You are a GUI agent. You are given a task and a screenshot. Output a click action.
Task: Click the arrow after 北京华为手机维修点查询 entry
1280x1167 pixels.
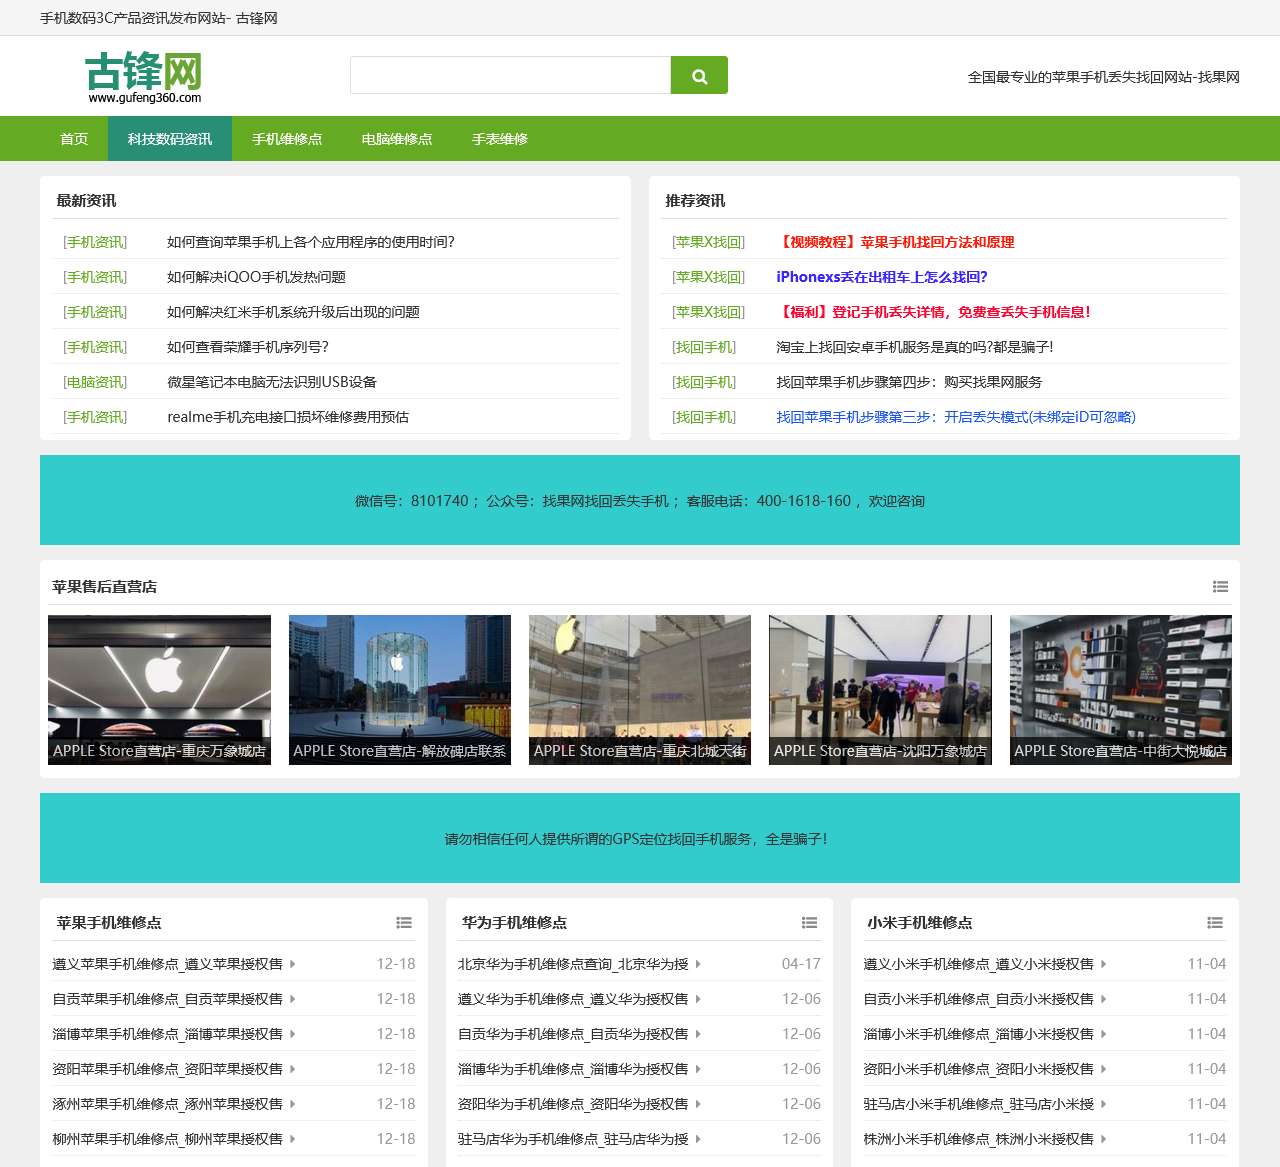coord(698,964)
